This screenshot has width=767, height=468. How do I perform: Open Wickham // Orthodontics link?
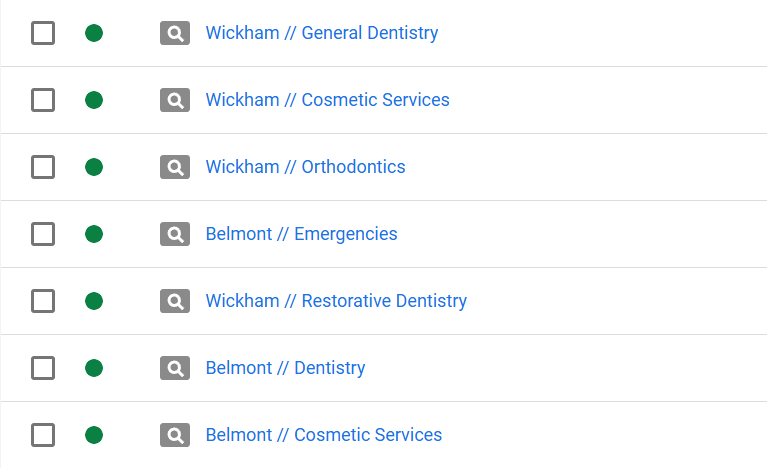pyautogui.click(x=305, y=167)
